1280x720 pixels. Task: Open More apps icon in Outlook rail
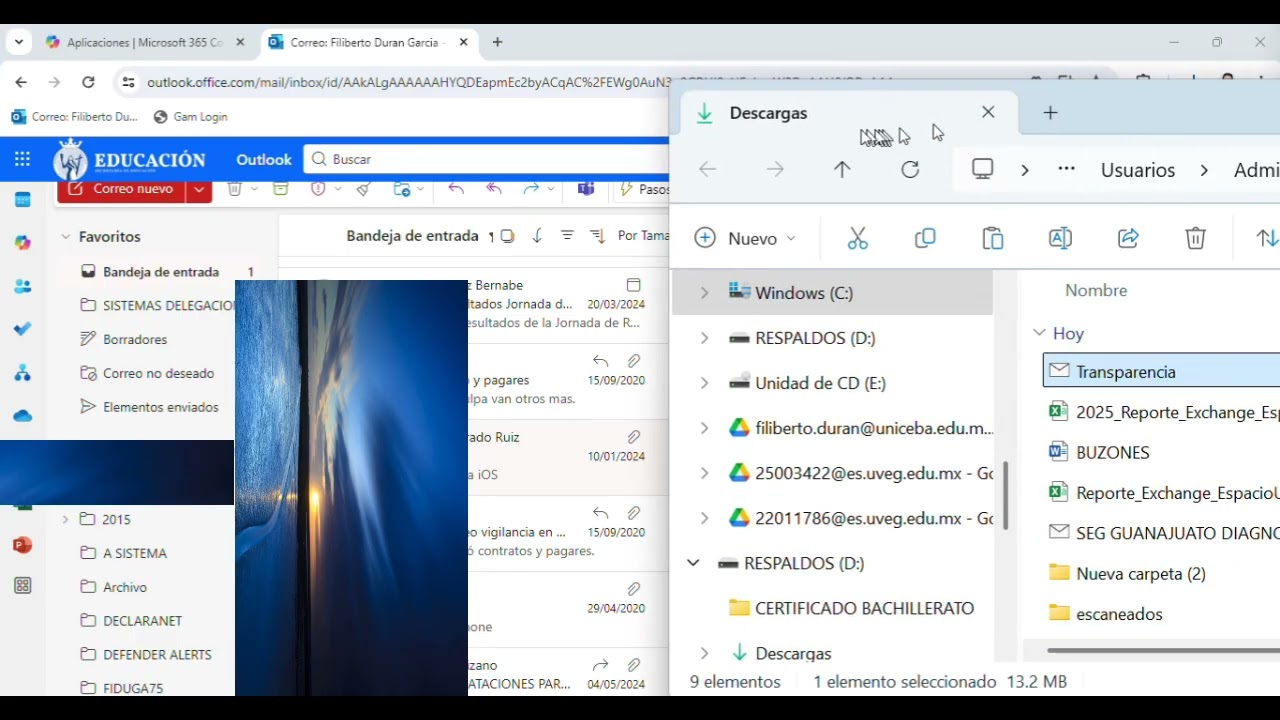(22, 586)
